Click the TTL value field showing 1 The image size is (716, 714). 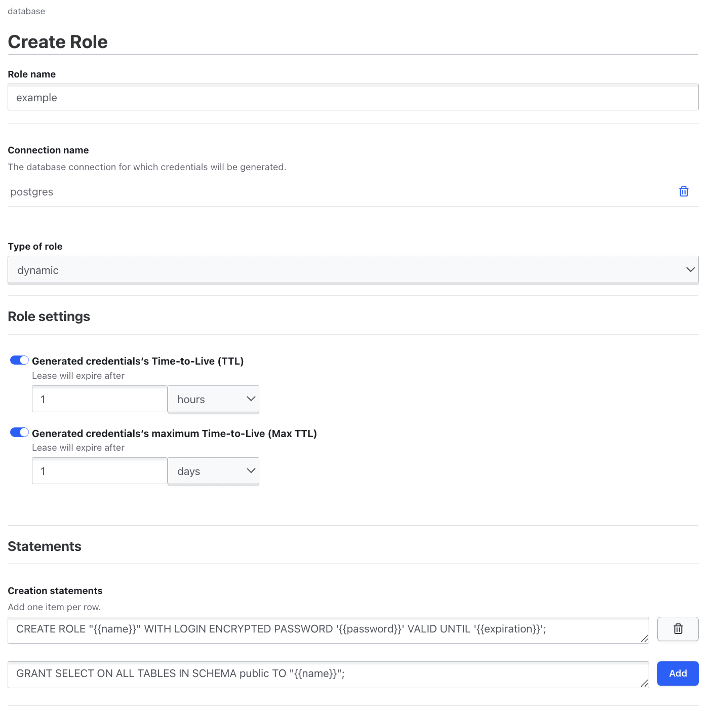point(99,399)
